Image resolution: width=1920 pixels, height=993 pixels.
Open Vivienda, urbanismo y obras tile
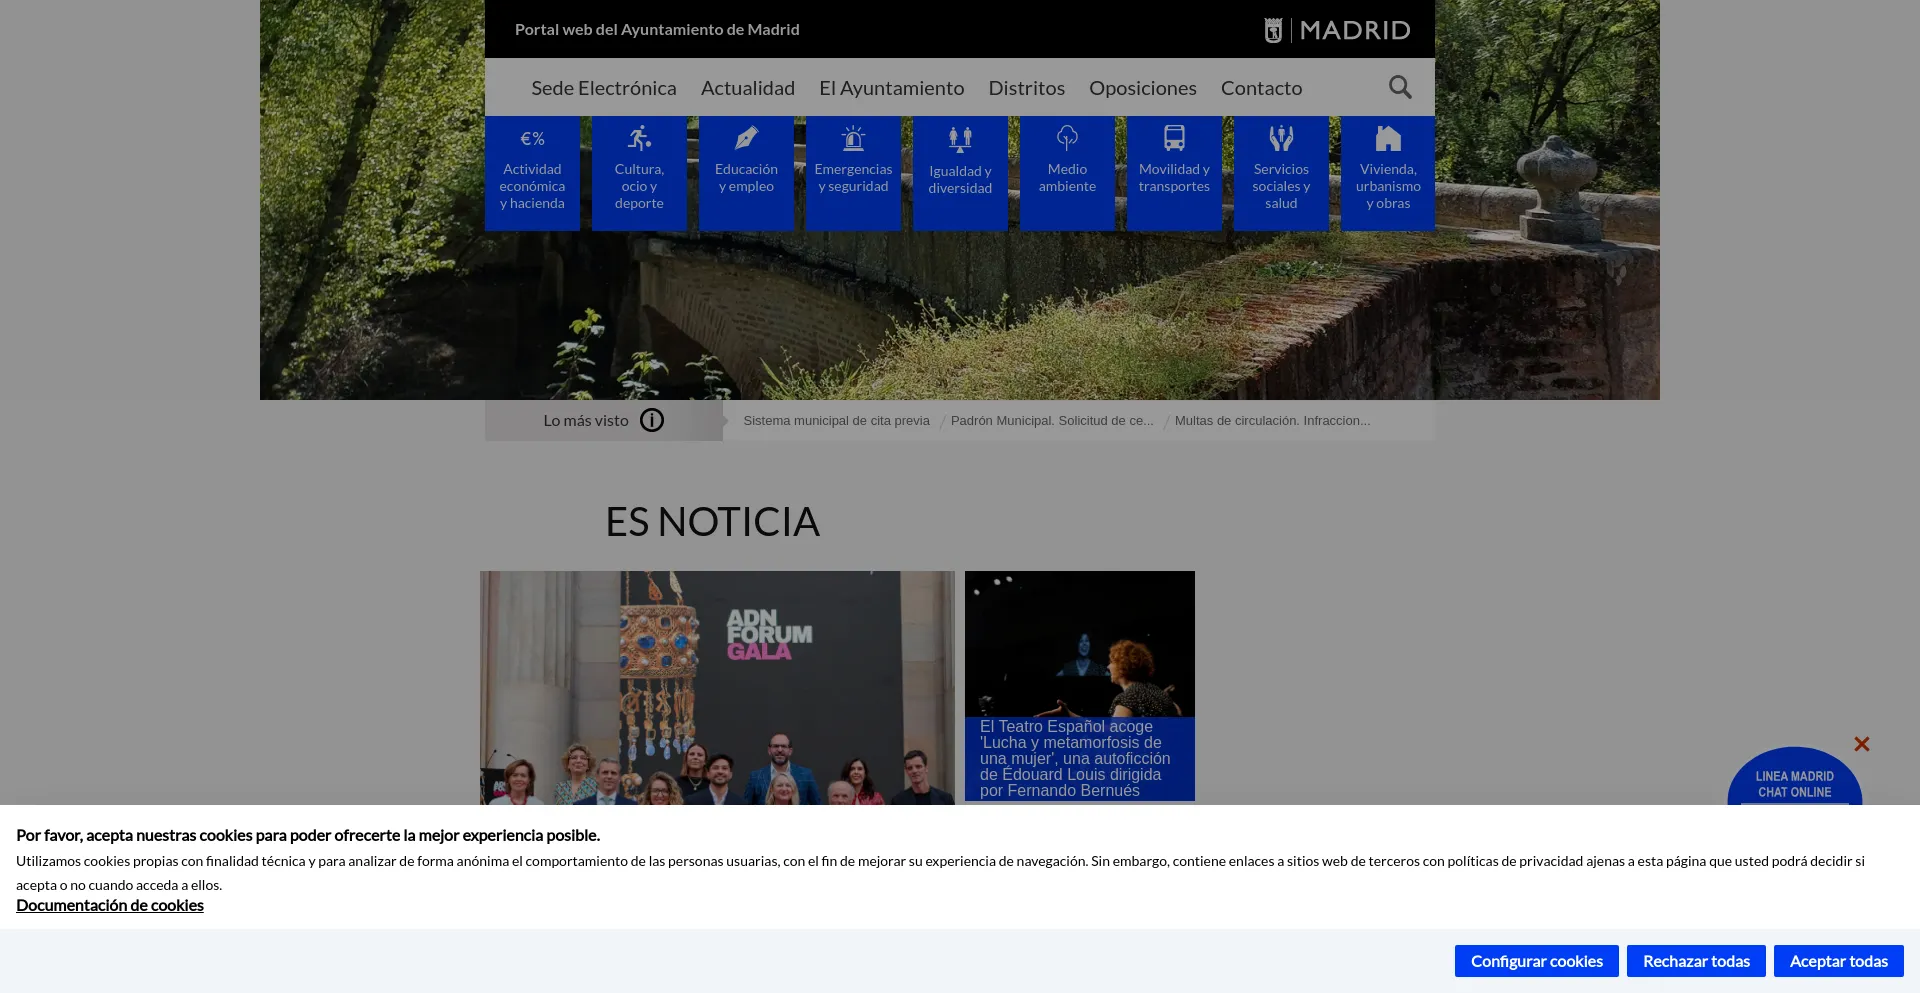pyautogui.click(x=1388, y=173)
